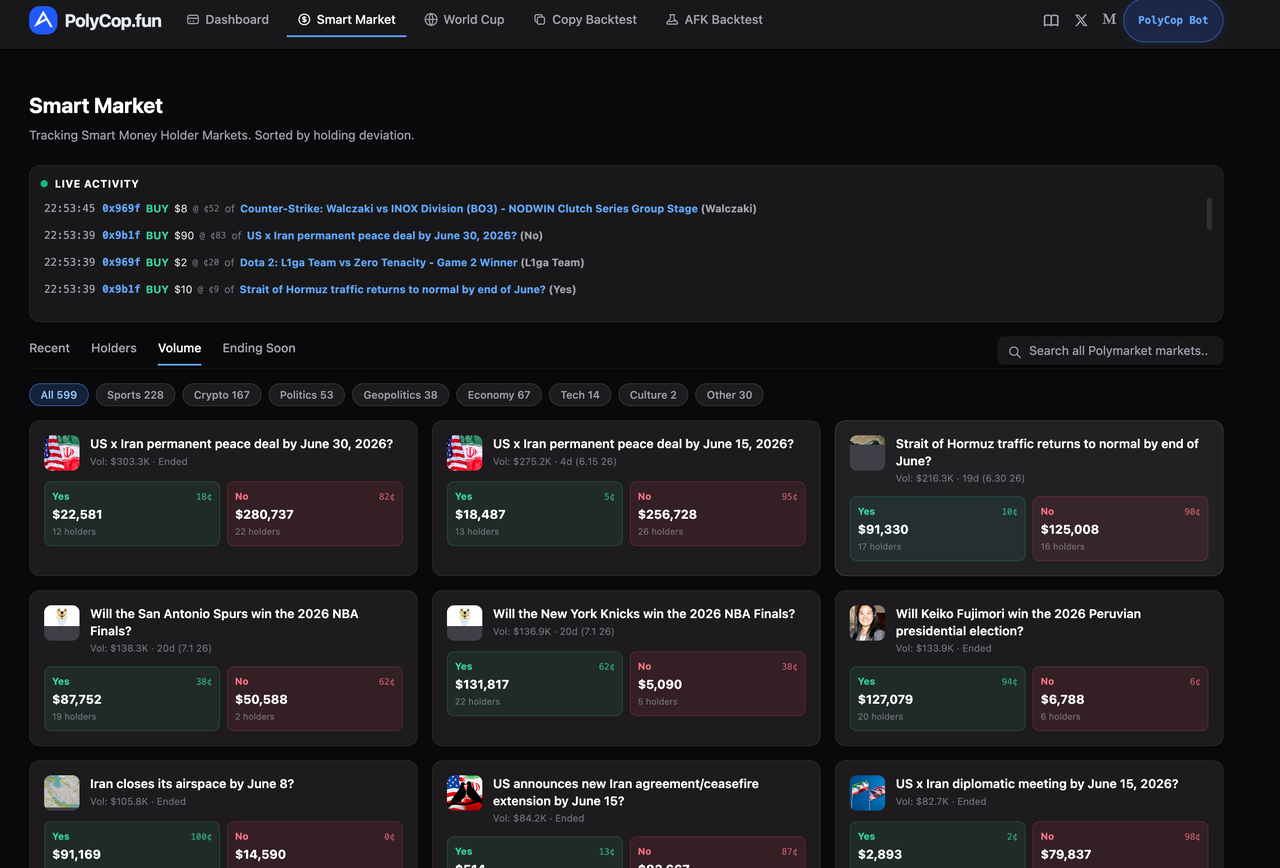Viewport: 1280px width, 868px height.
Task: Select No $6,788 box for Keiko Fujimori
Action: (x=1121, y=699)
